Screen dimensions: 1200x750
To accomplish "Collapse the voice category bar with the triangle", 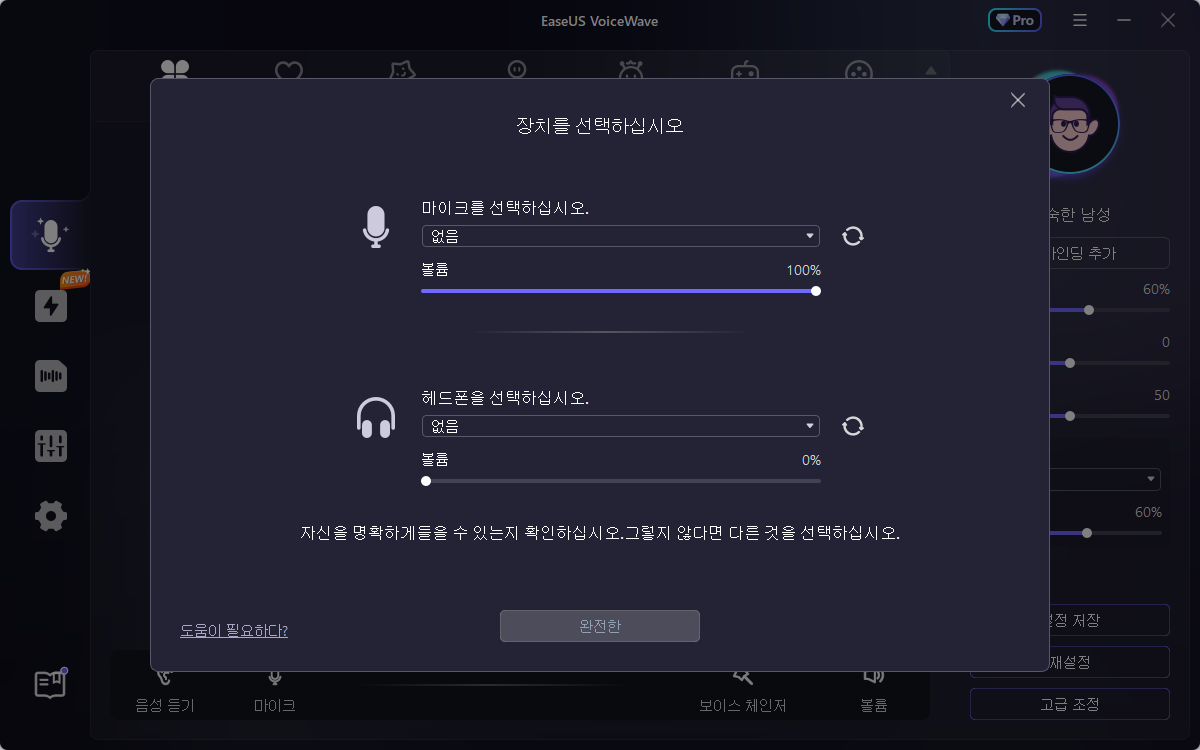I will tap(930, 70).
